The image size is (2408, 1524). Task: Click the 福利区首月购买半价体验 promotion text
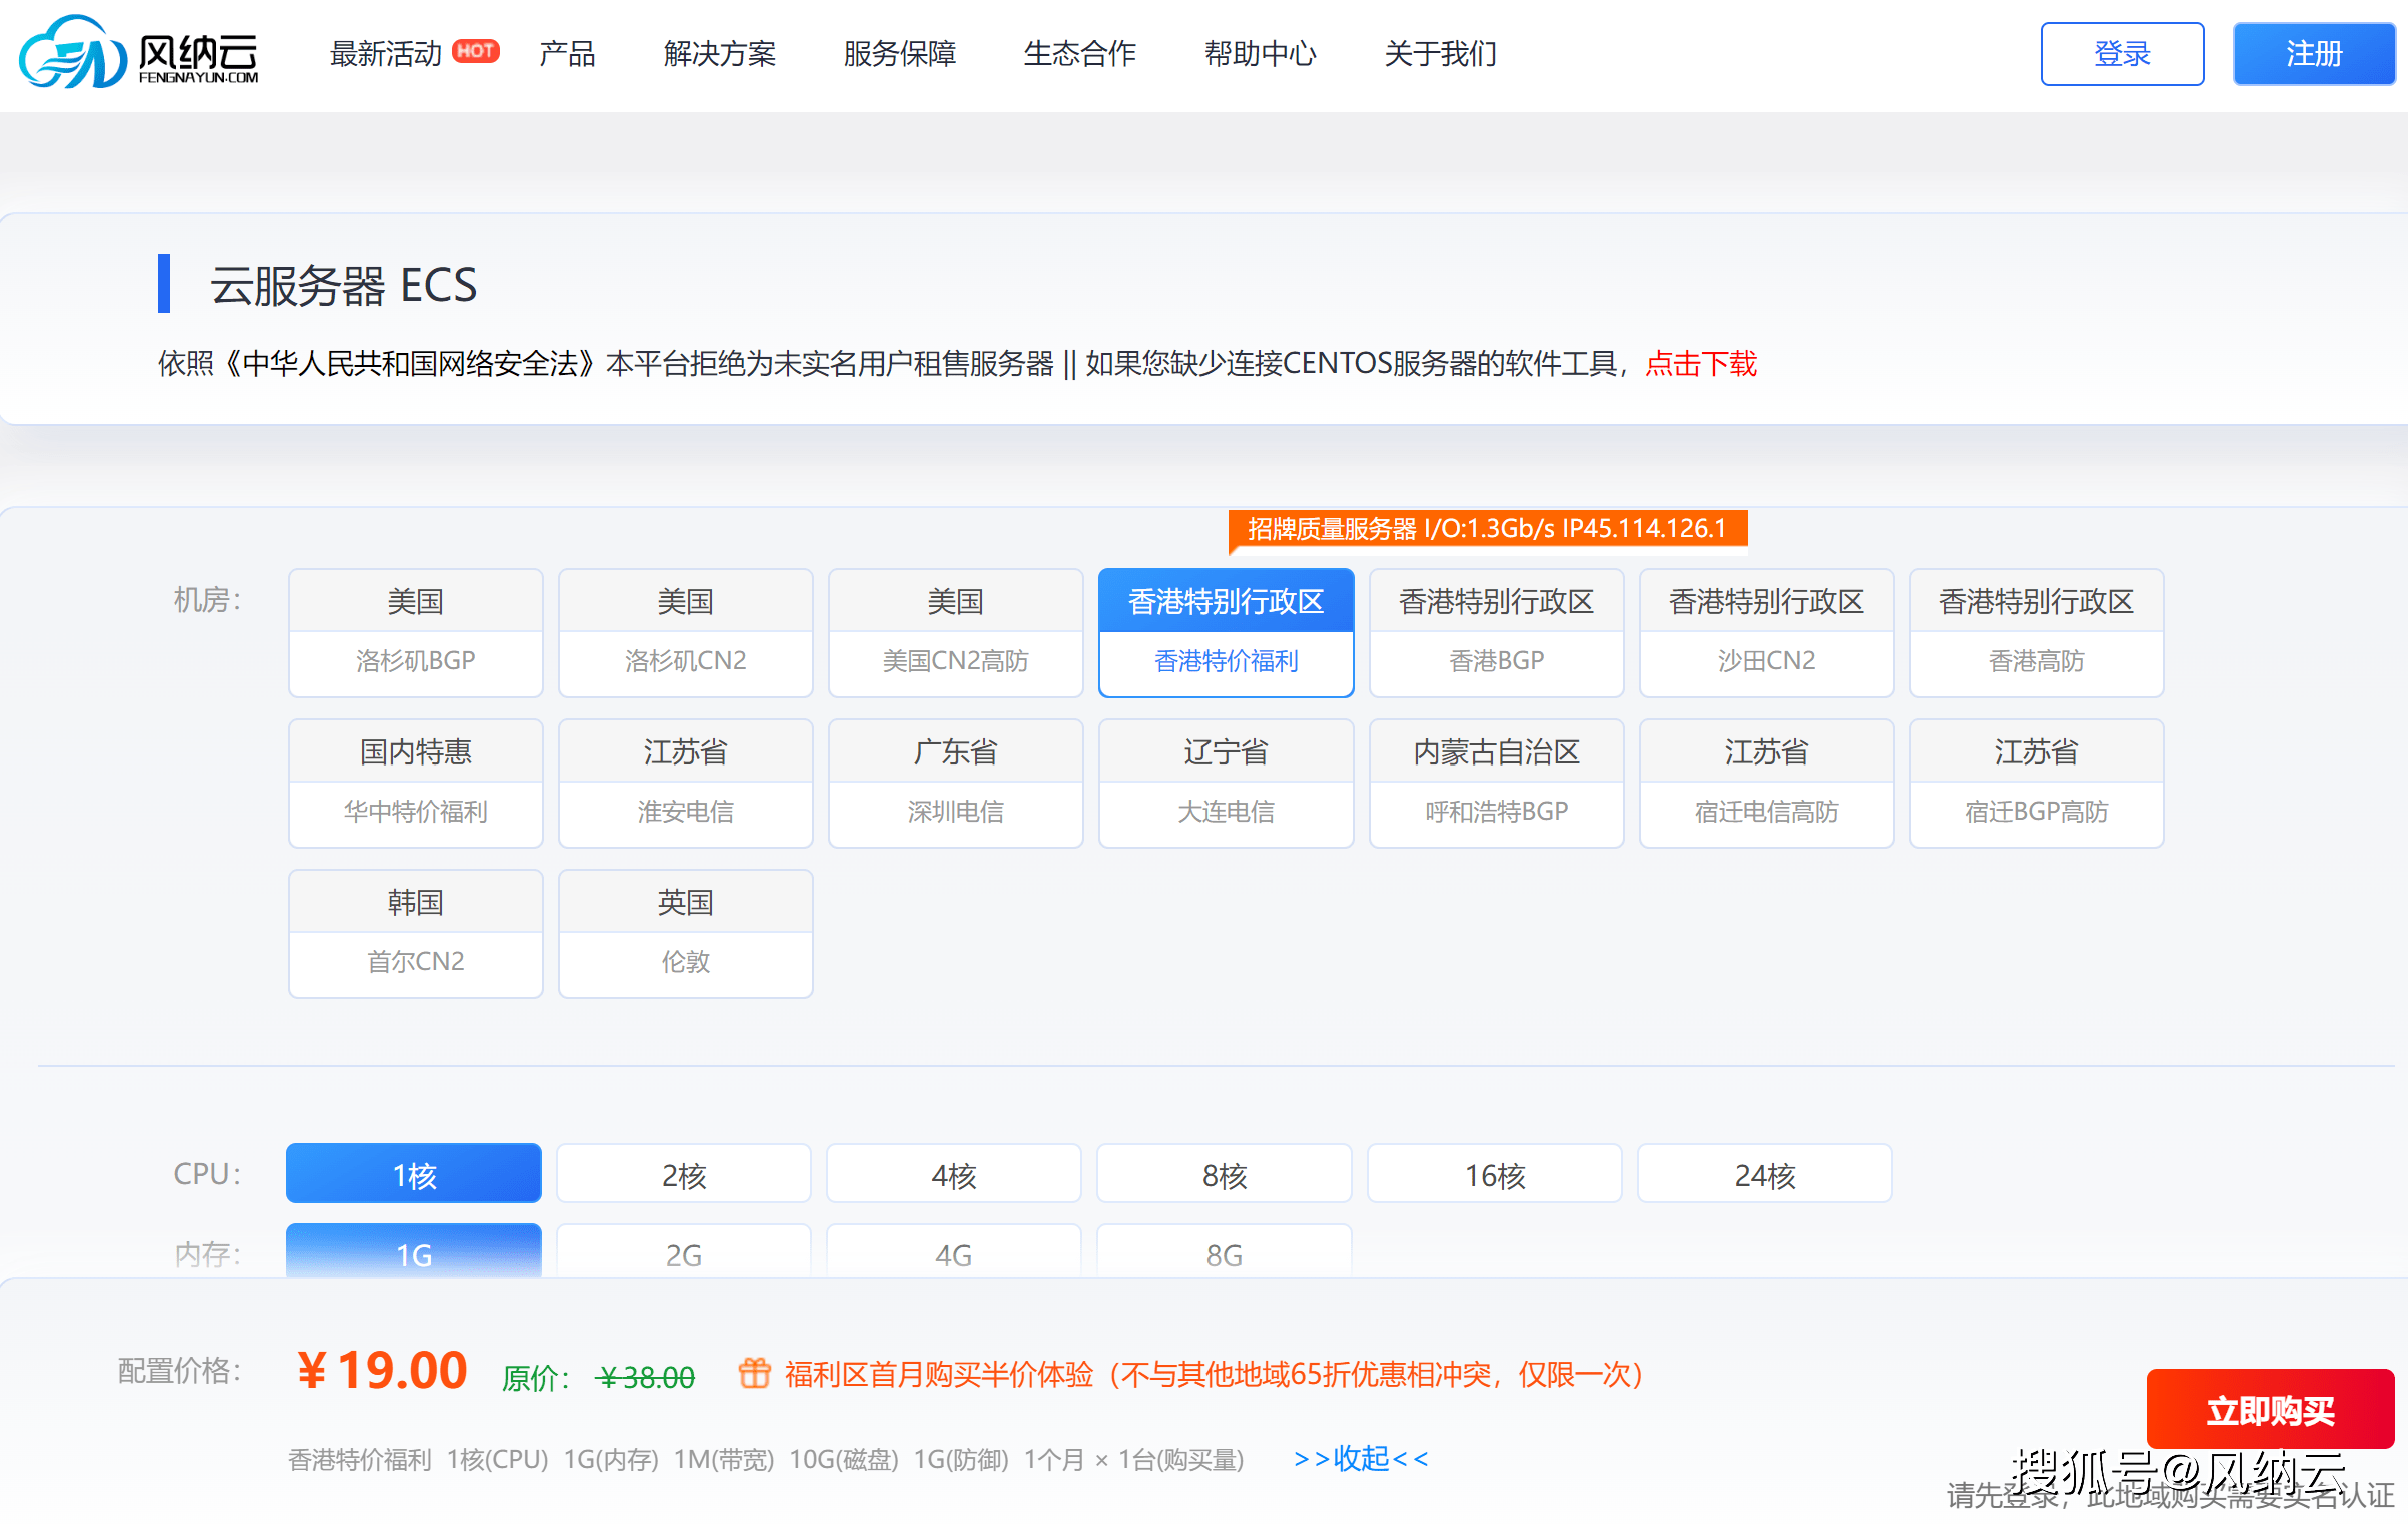pyautogui.click(x=1215, y=1374)
